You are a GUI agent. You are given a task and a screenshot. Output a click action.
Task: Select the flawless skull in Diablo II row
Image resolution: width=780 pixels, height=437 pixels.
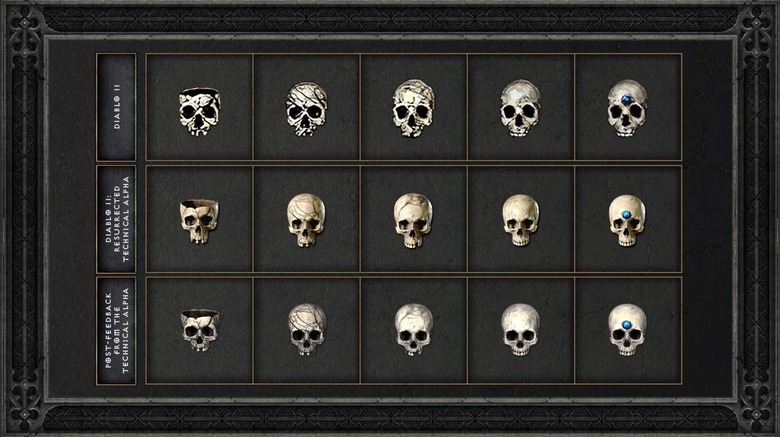point(520,109)
